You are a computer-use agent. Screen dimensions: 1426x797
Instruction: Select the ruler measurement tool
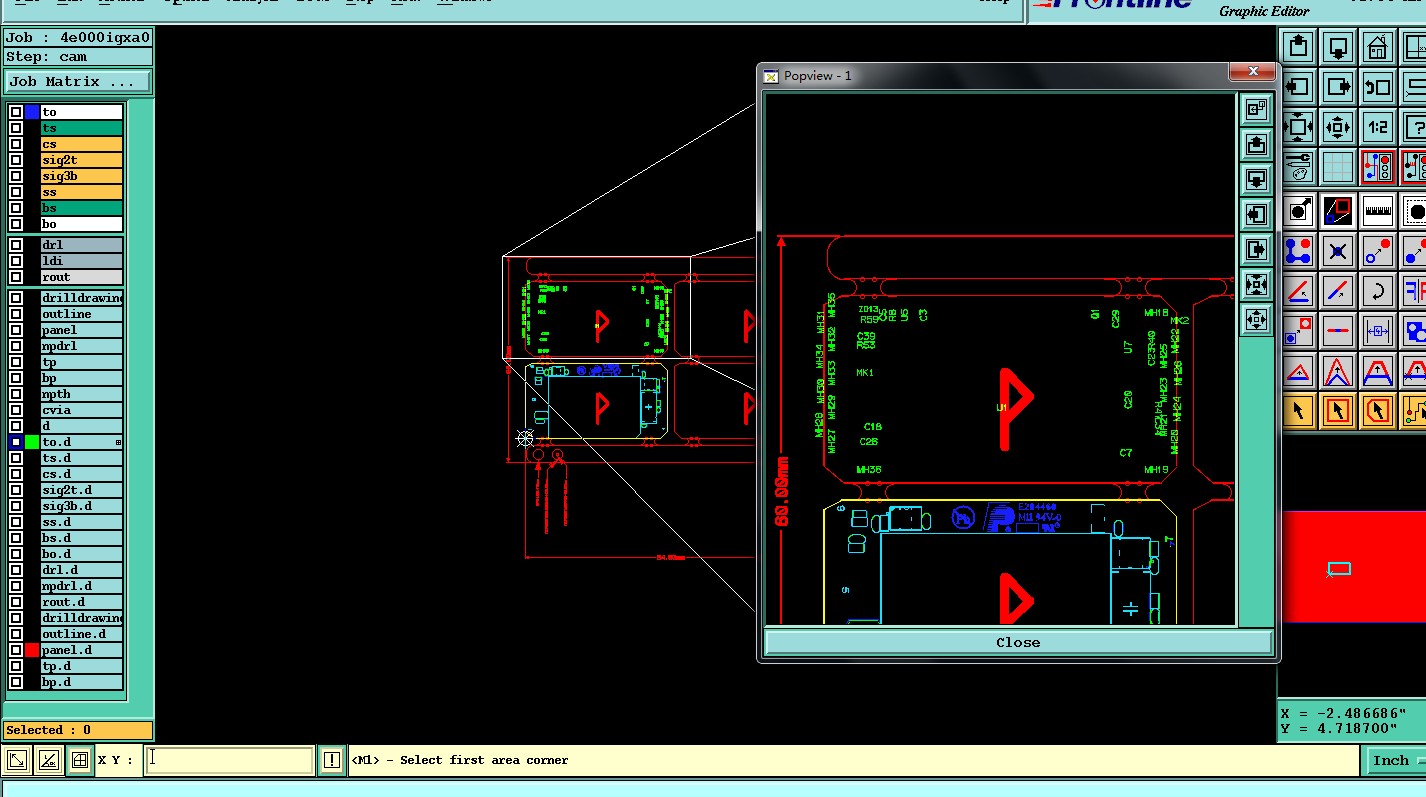click(x=1378, y=211)
